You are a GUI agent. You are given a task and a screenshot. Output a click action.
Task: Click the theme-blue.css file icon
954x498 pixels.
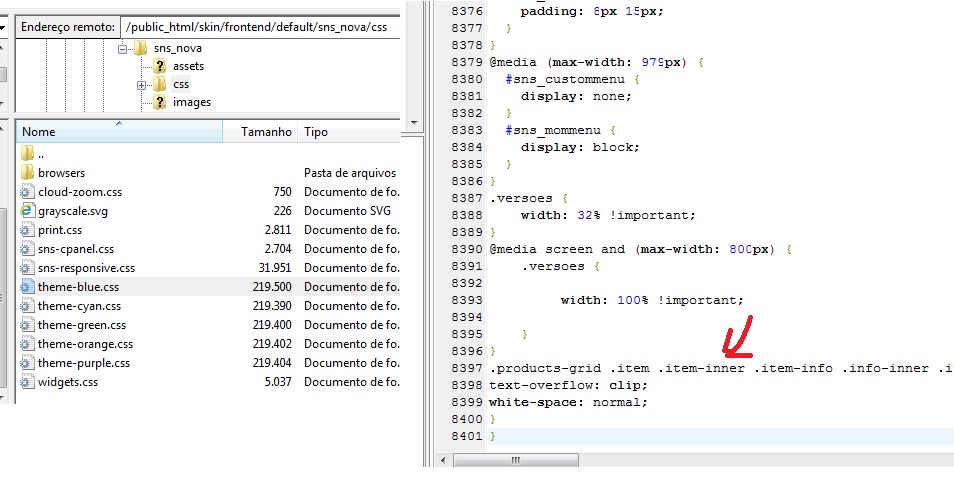(x=28, y=287)
